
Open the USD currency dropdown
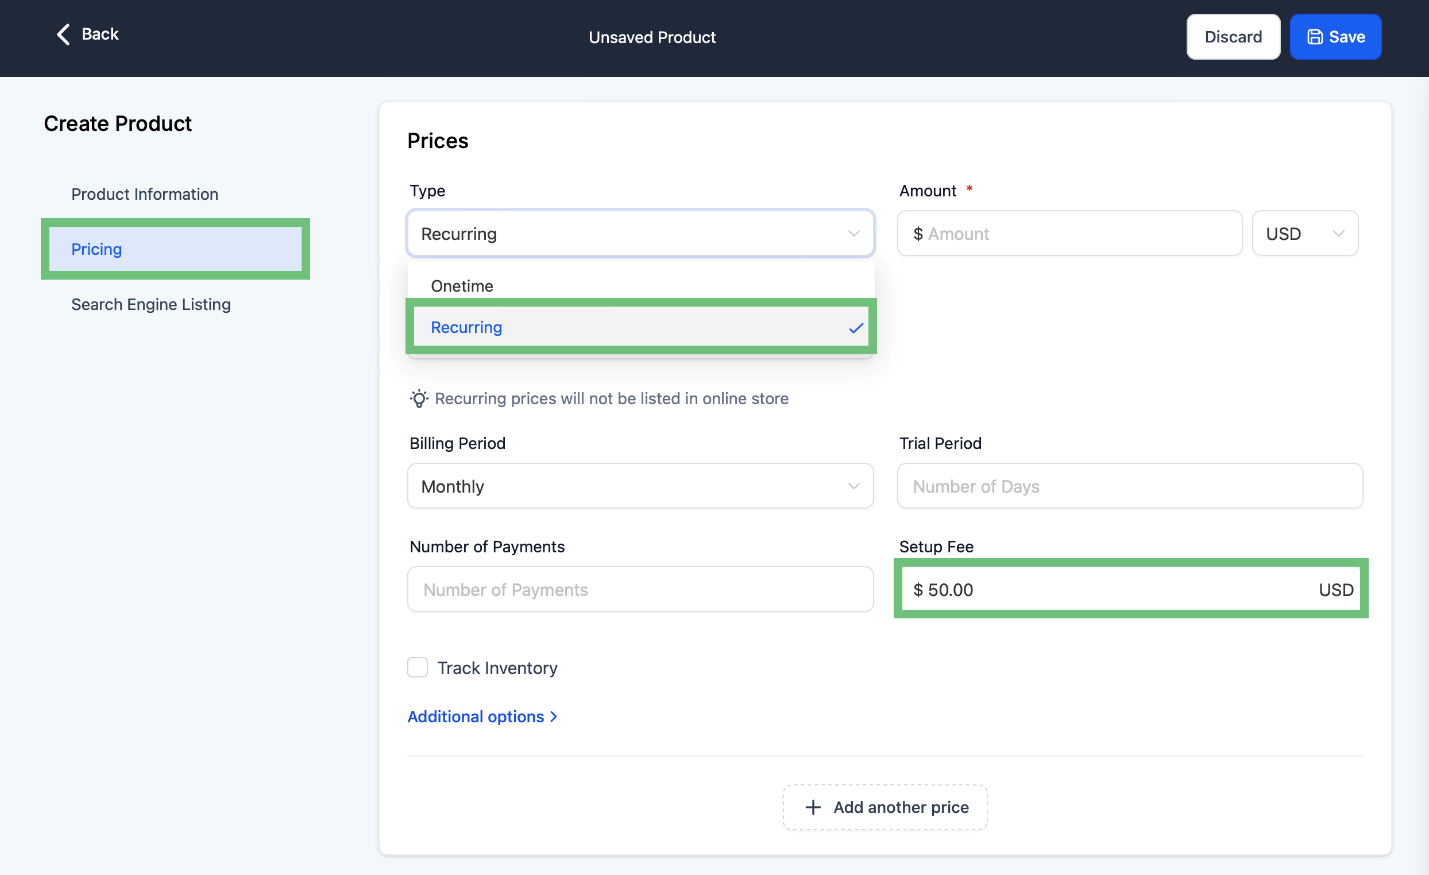pos(1305,234)
